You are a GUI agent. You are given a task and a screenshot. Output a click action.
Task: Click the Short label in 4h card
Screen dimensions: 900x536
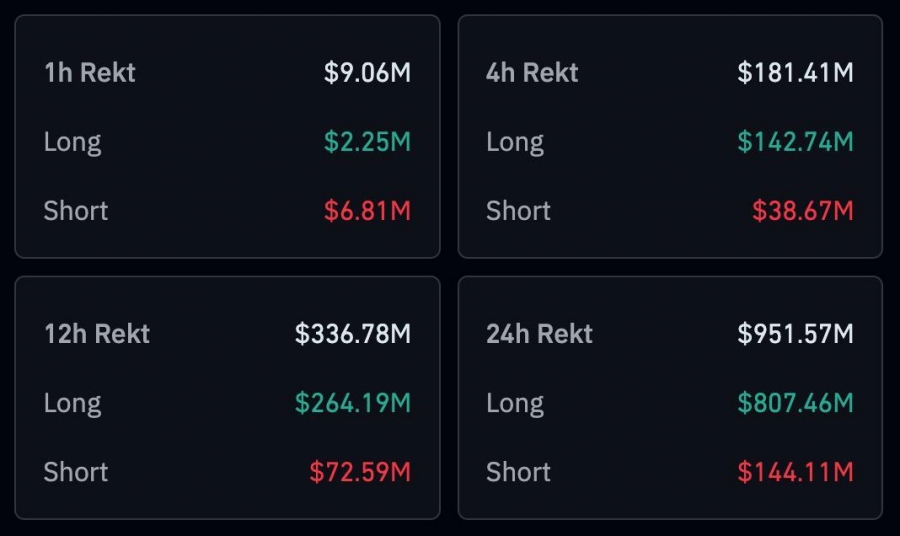(518, 211)
